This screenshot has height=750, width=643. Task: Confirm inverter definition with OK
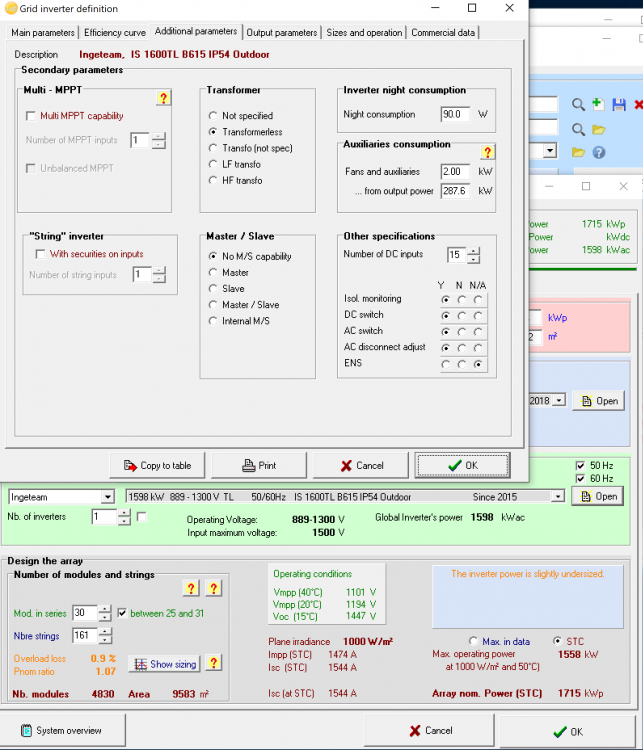(463, 465)
